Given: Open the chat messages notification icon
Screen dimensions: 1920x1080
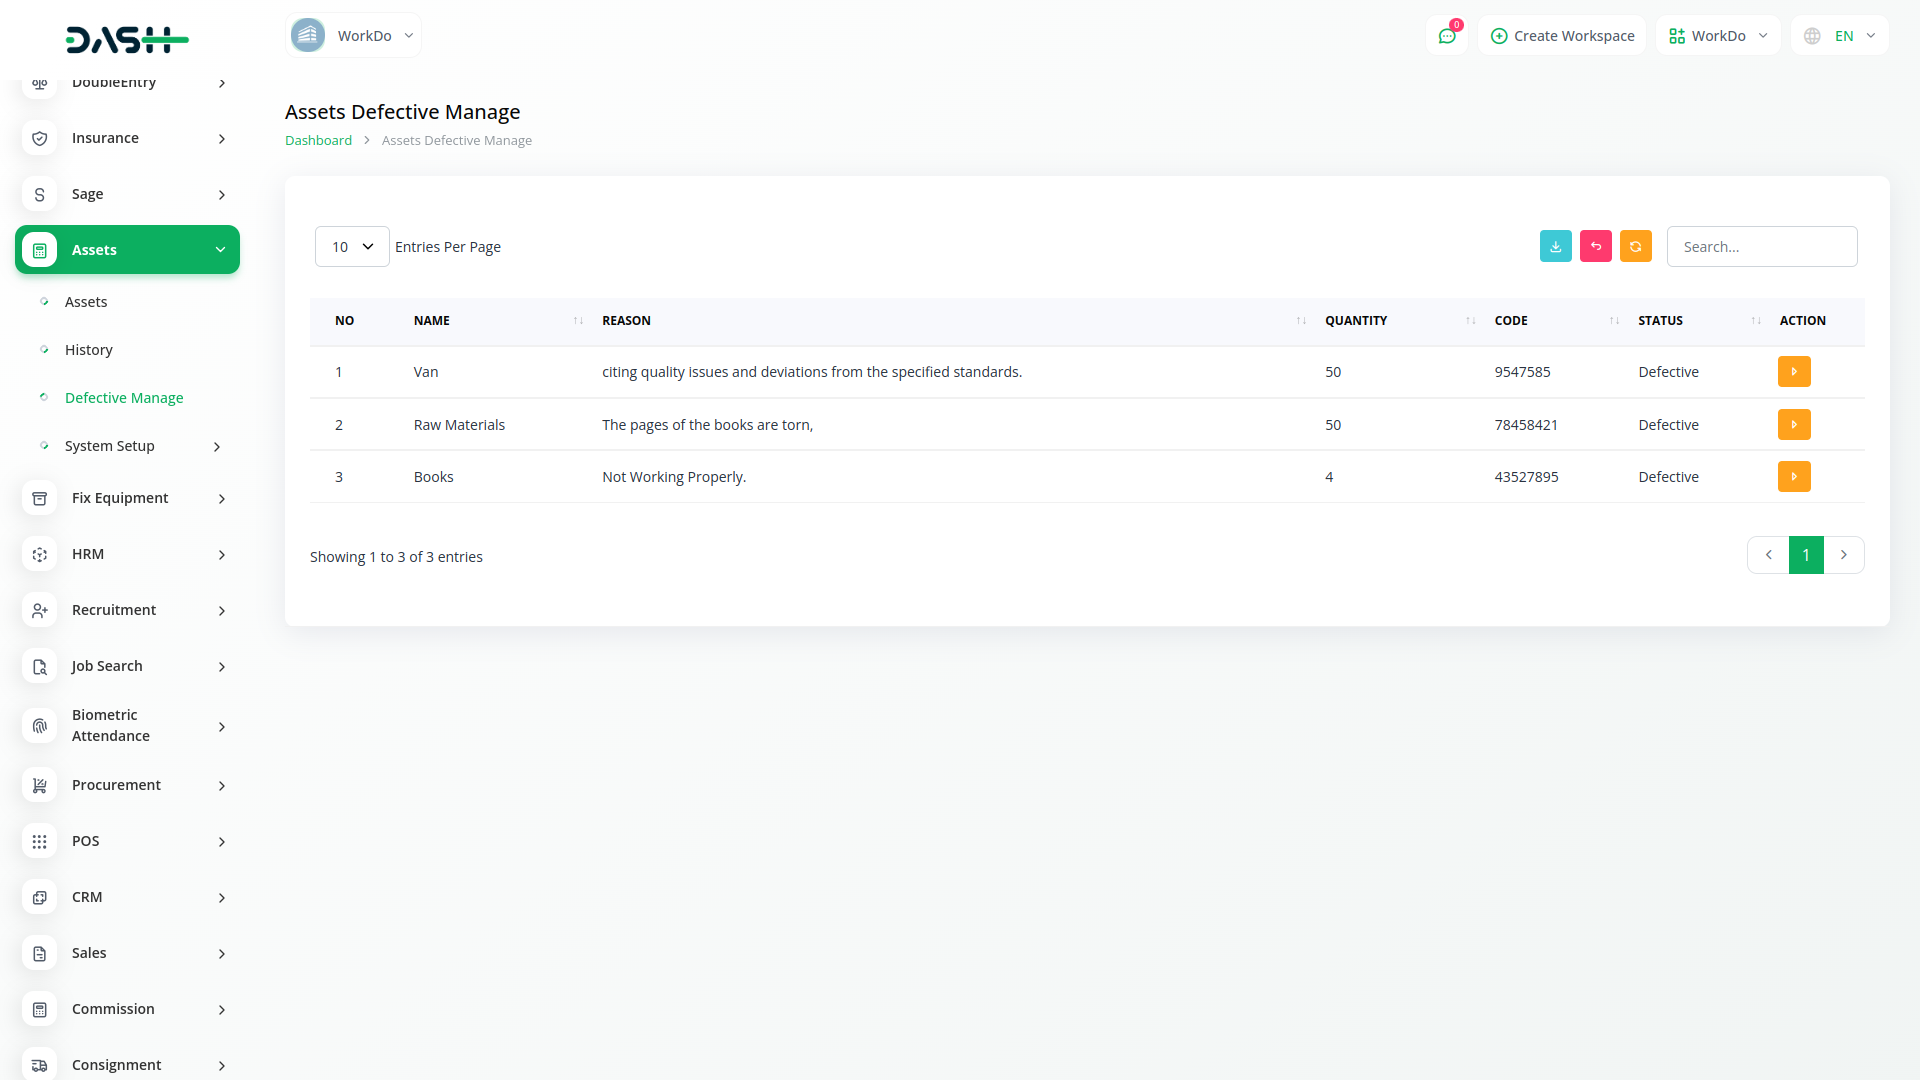Looking at the screenshot, I should [1446, 36].
